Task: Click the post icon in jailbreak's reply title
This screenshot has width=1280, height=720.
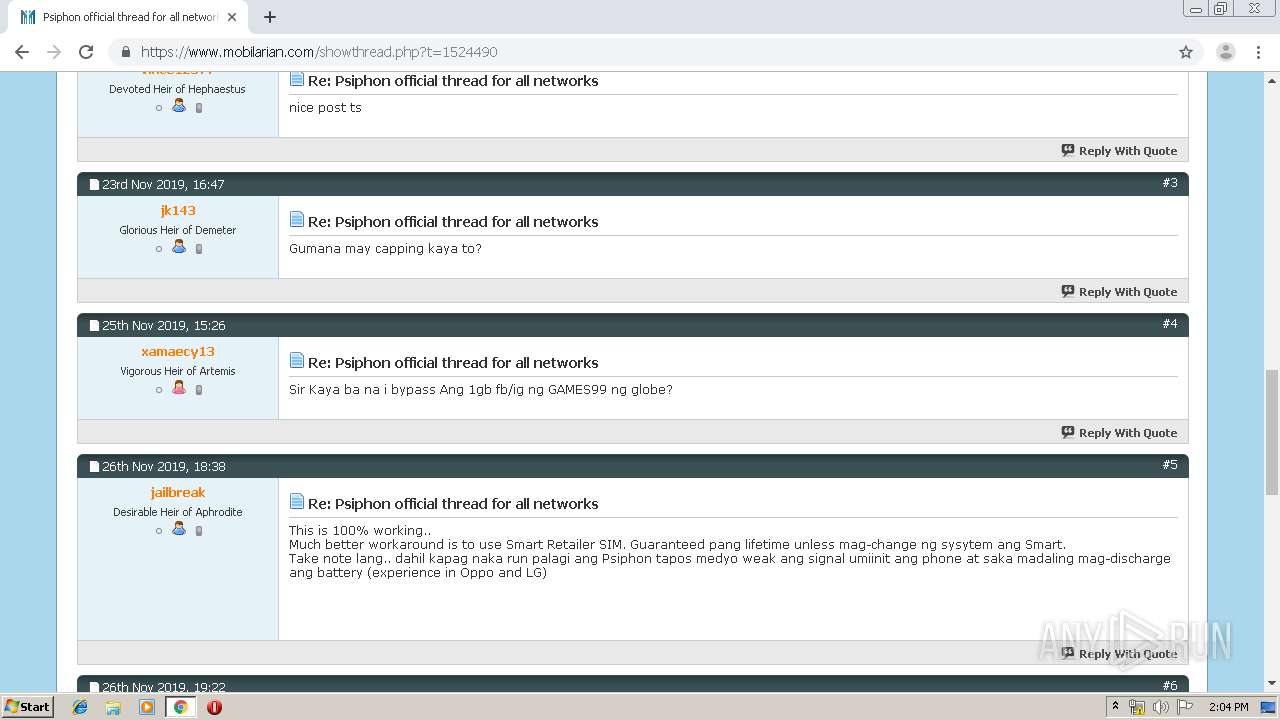Action: pyautogui.click(x=297, y=501)
